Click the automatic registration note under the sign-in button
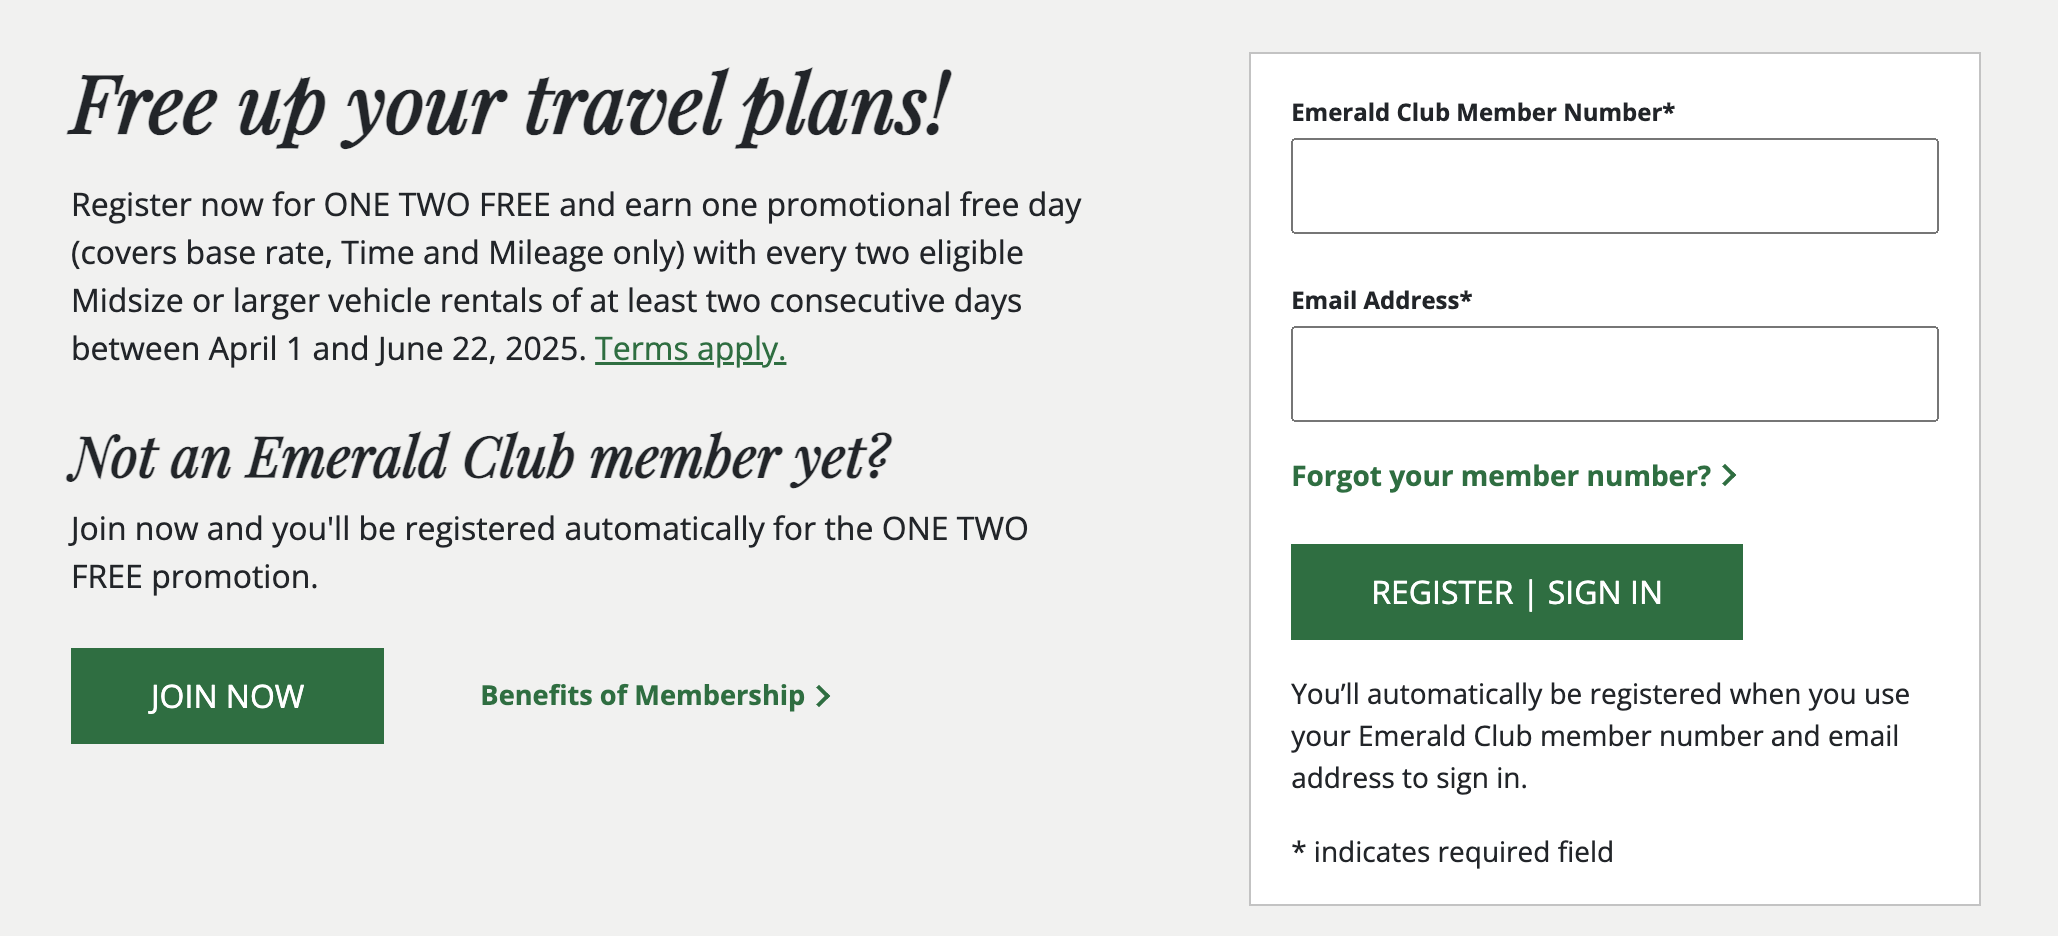The height and width of the screenshot is (936, 2058). pos(1600,736)
